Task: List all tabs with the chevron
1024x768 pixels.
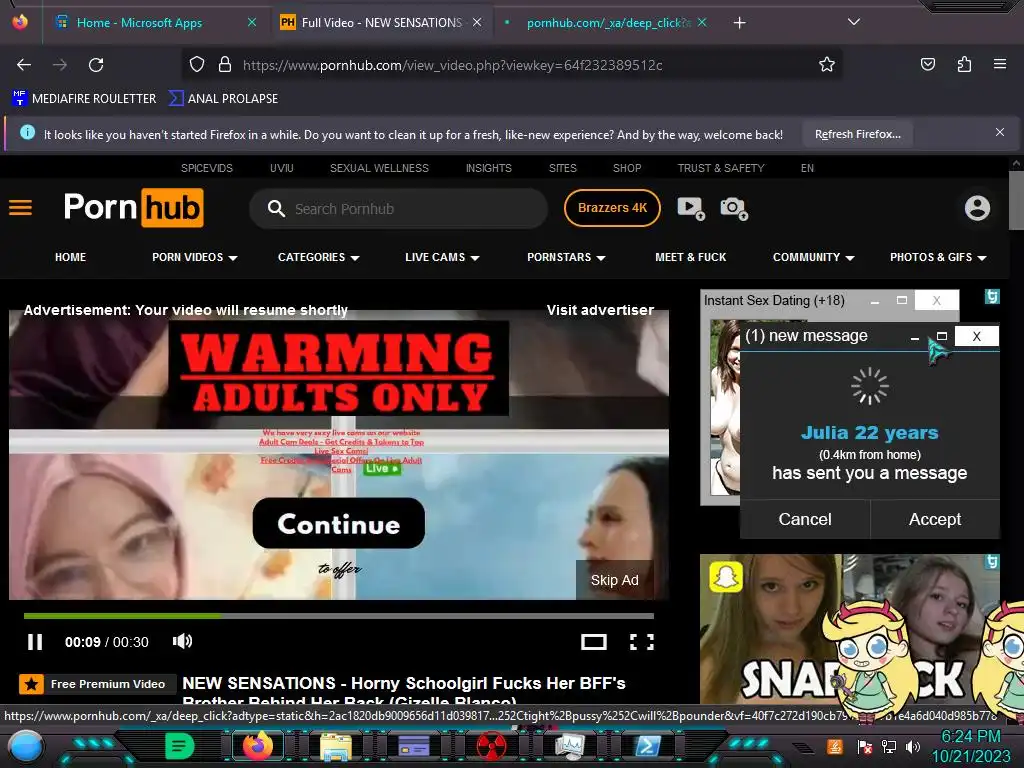Action: [854, 22]
